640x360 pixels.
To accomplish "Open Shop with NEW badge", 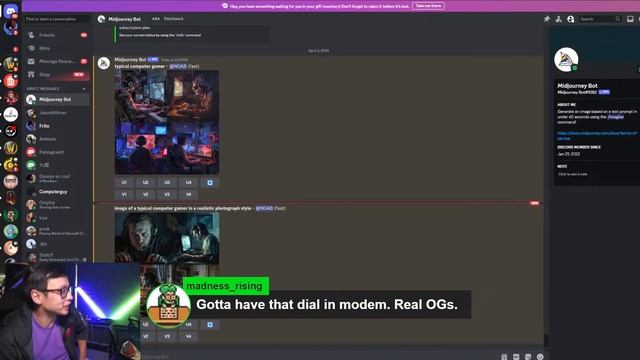I will pyautogui.click(x=56, y=74).
